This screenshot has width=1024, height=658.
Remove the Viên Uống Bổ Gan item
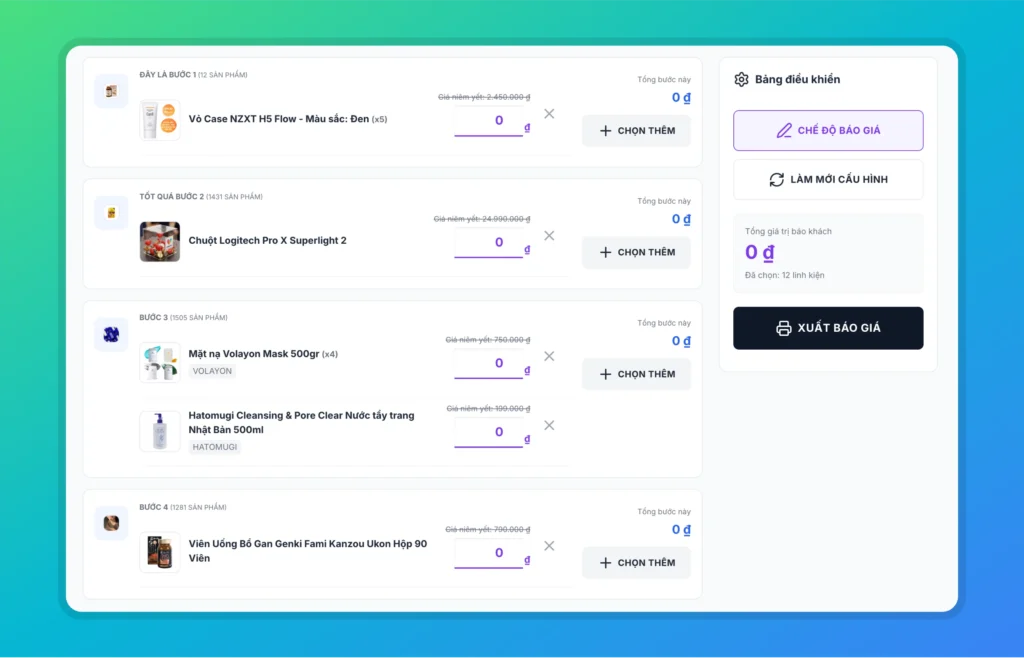pos(549,546)
